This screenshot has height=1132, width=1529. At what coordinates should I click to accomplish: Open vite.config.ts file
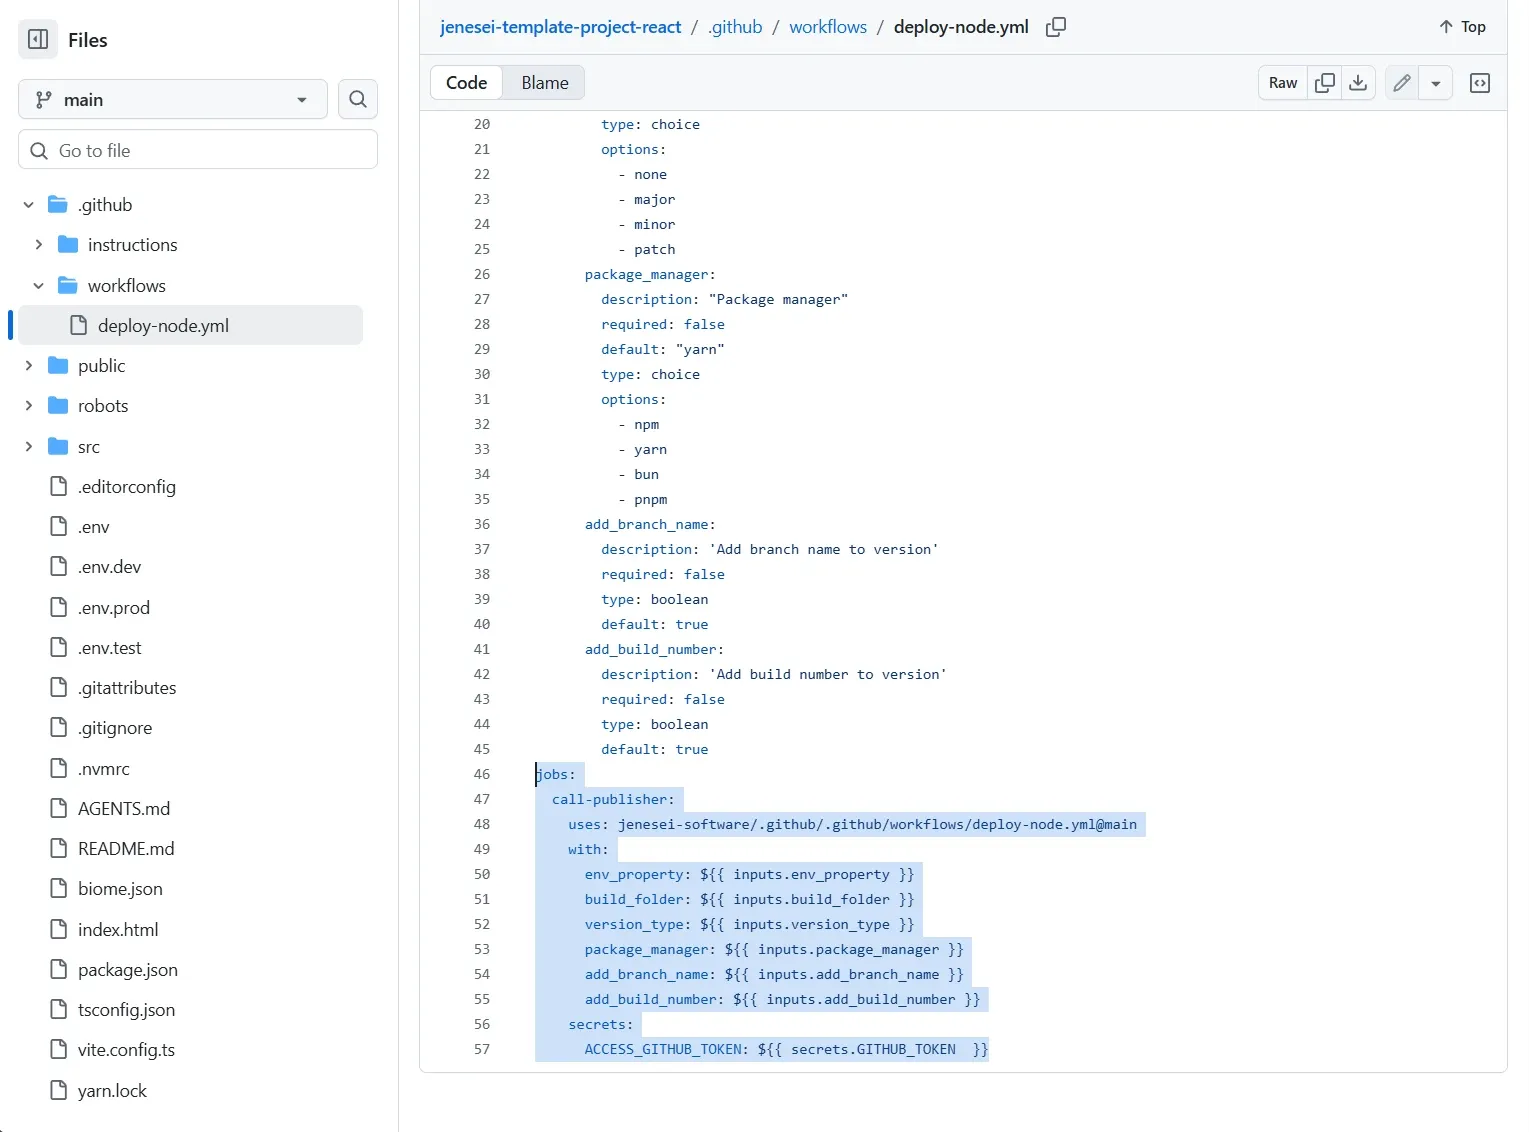pyautogui.click(x=126, y=1050)
